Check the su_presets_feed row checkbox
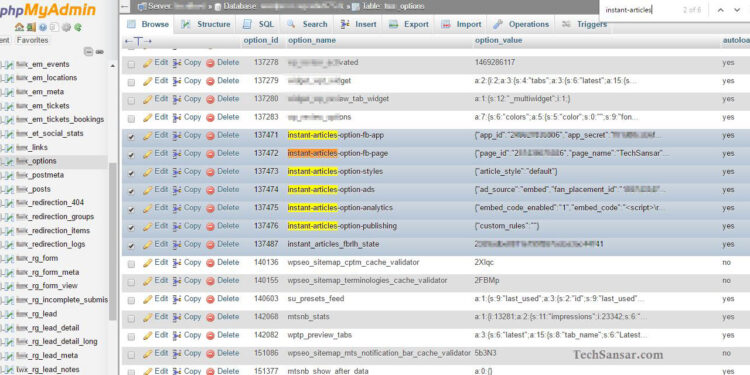 [131, 300]
